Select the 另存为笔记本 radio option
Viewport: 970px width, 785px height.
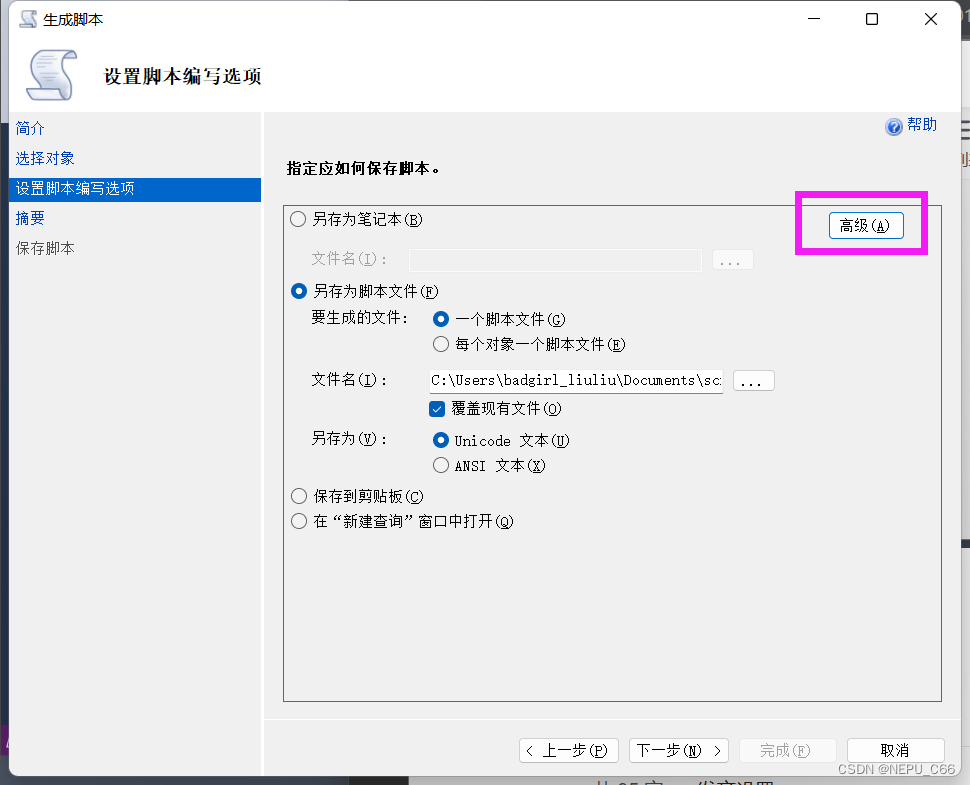click(298, 219)
